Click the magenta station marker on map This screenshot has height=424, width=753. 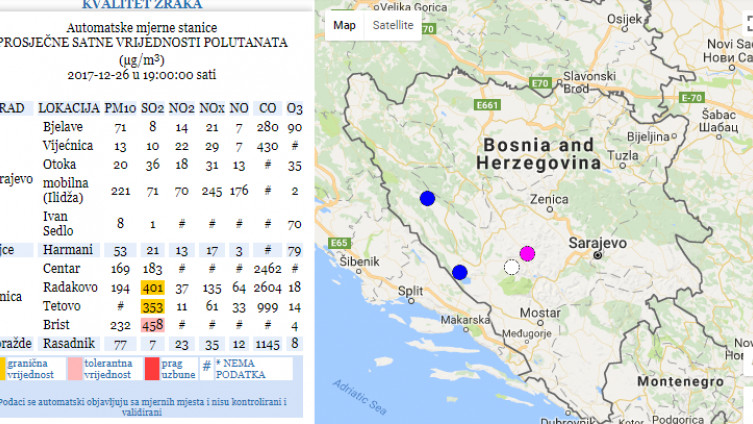(527, 253)
